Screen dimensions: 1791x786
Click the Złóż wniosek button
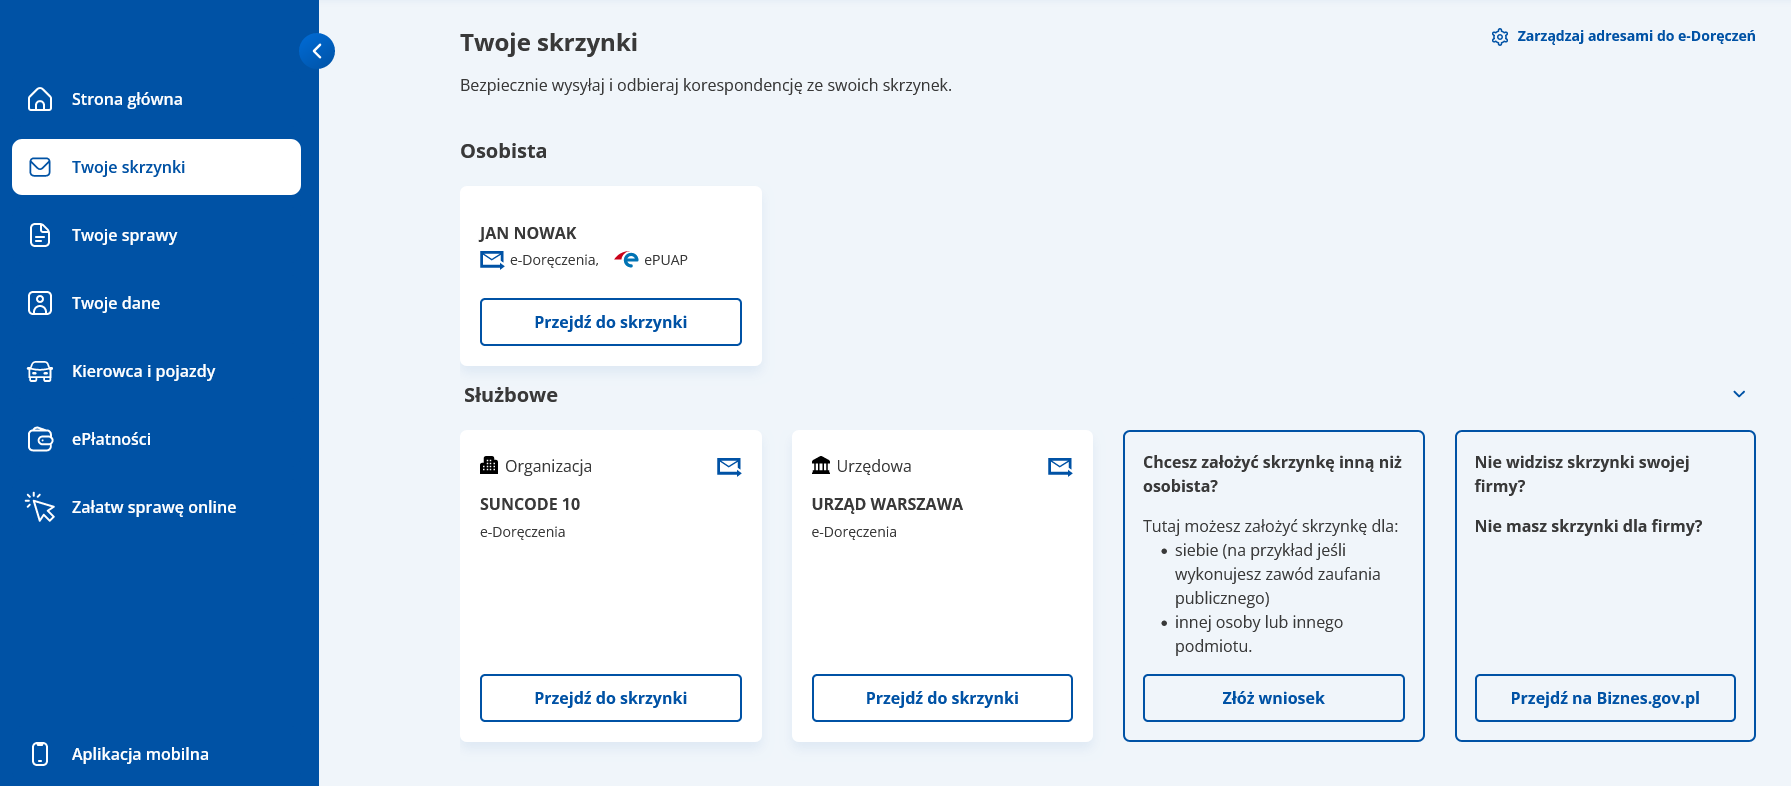coord(1274,698)
